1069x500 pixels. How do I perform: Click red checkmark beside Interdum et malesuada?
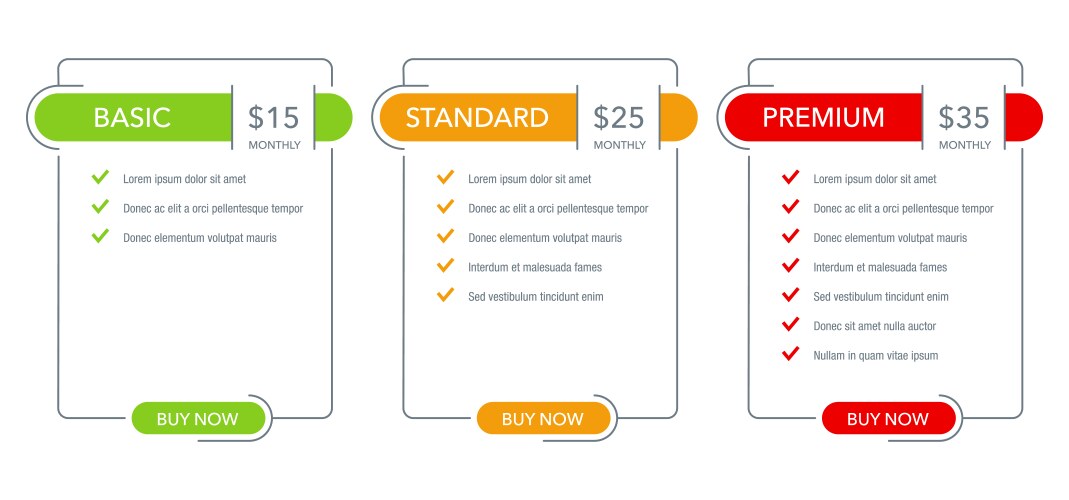pyautogui.click(x=790, y=266)
